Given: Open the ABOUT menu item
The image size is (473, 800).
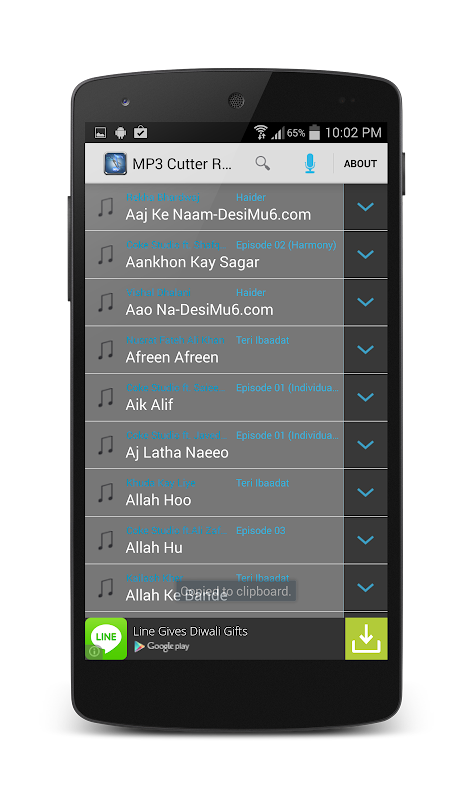Looking at the screenshot, I should point(360,164).
